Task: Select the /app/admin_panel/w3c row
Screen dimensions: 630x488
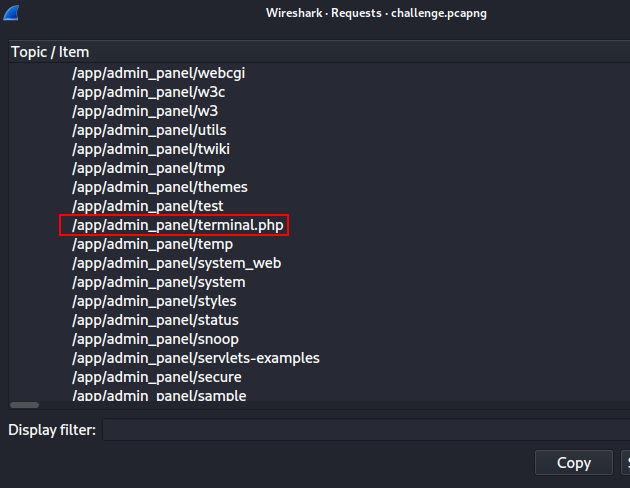Action: pyautogui.click(x=134, y=92)
